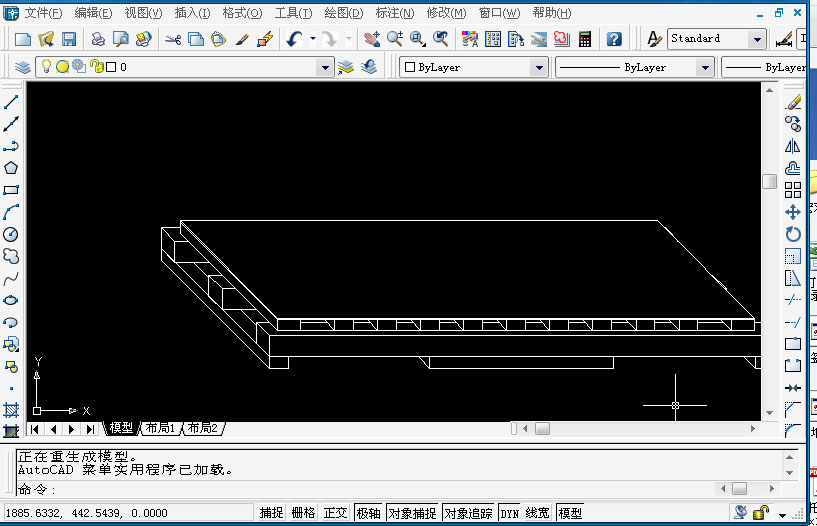The image size is (817, 526).
Task: Toggle 捕捉 snap mode in status bar
Action: pos(271,513)
